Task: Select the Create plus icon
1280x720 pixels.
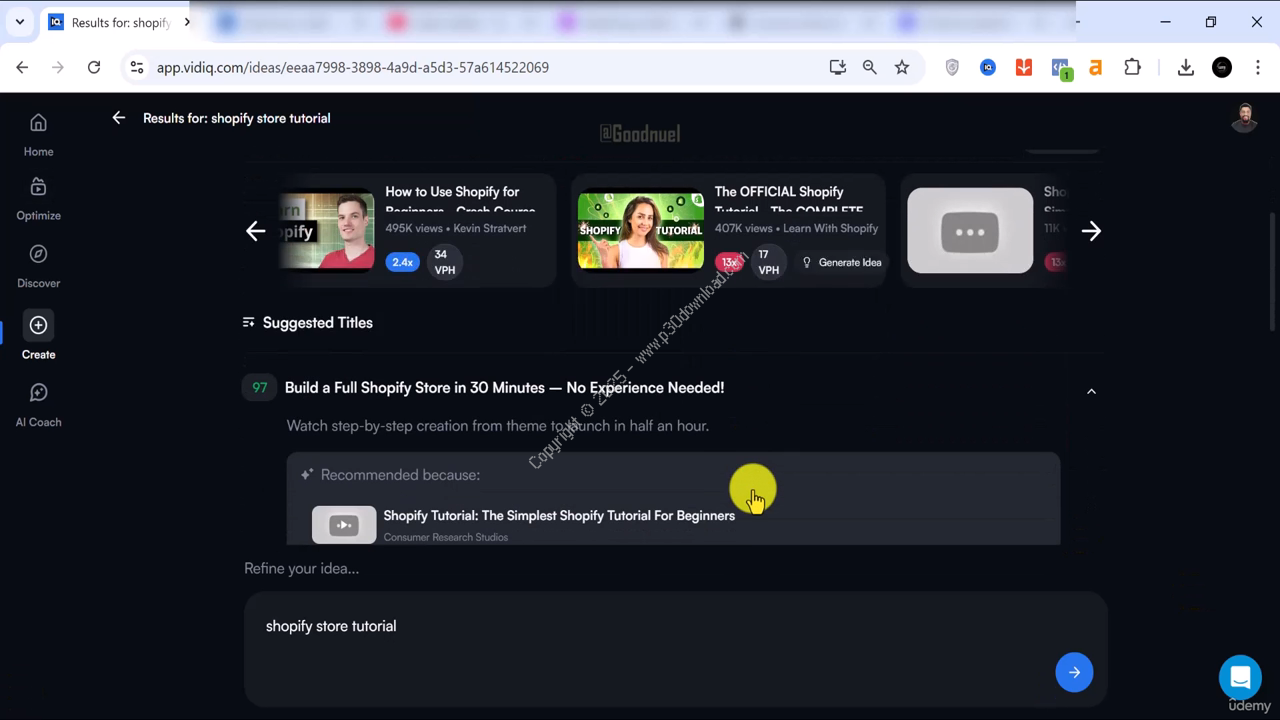Action: (x=38, y=326)
